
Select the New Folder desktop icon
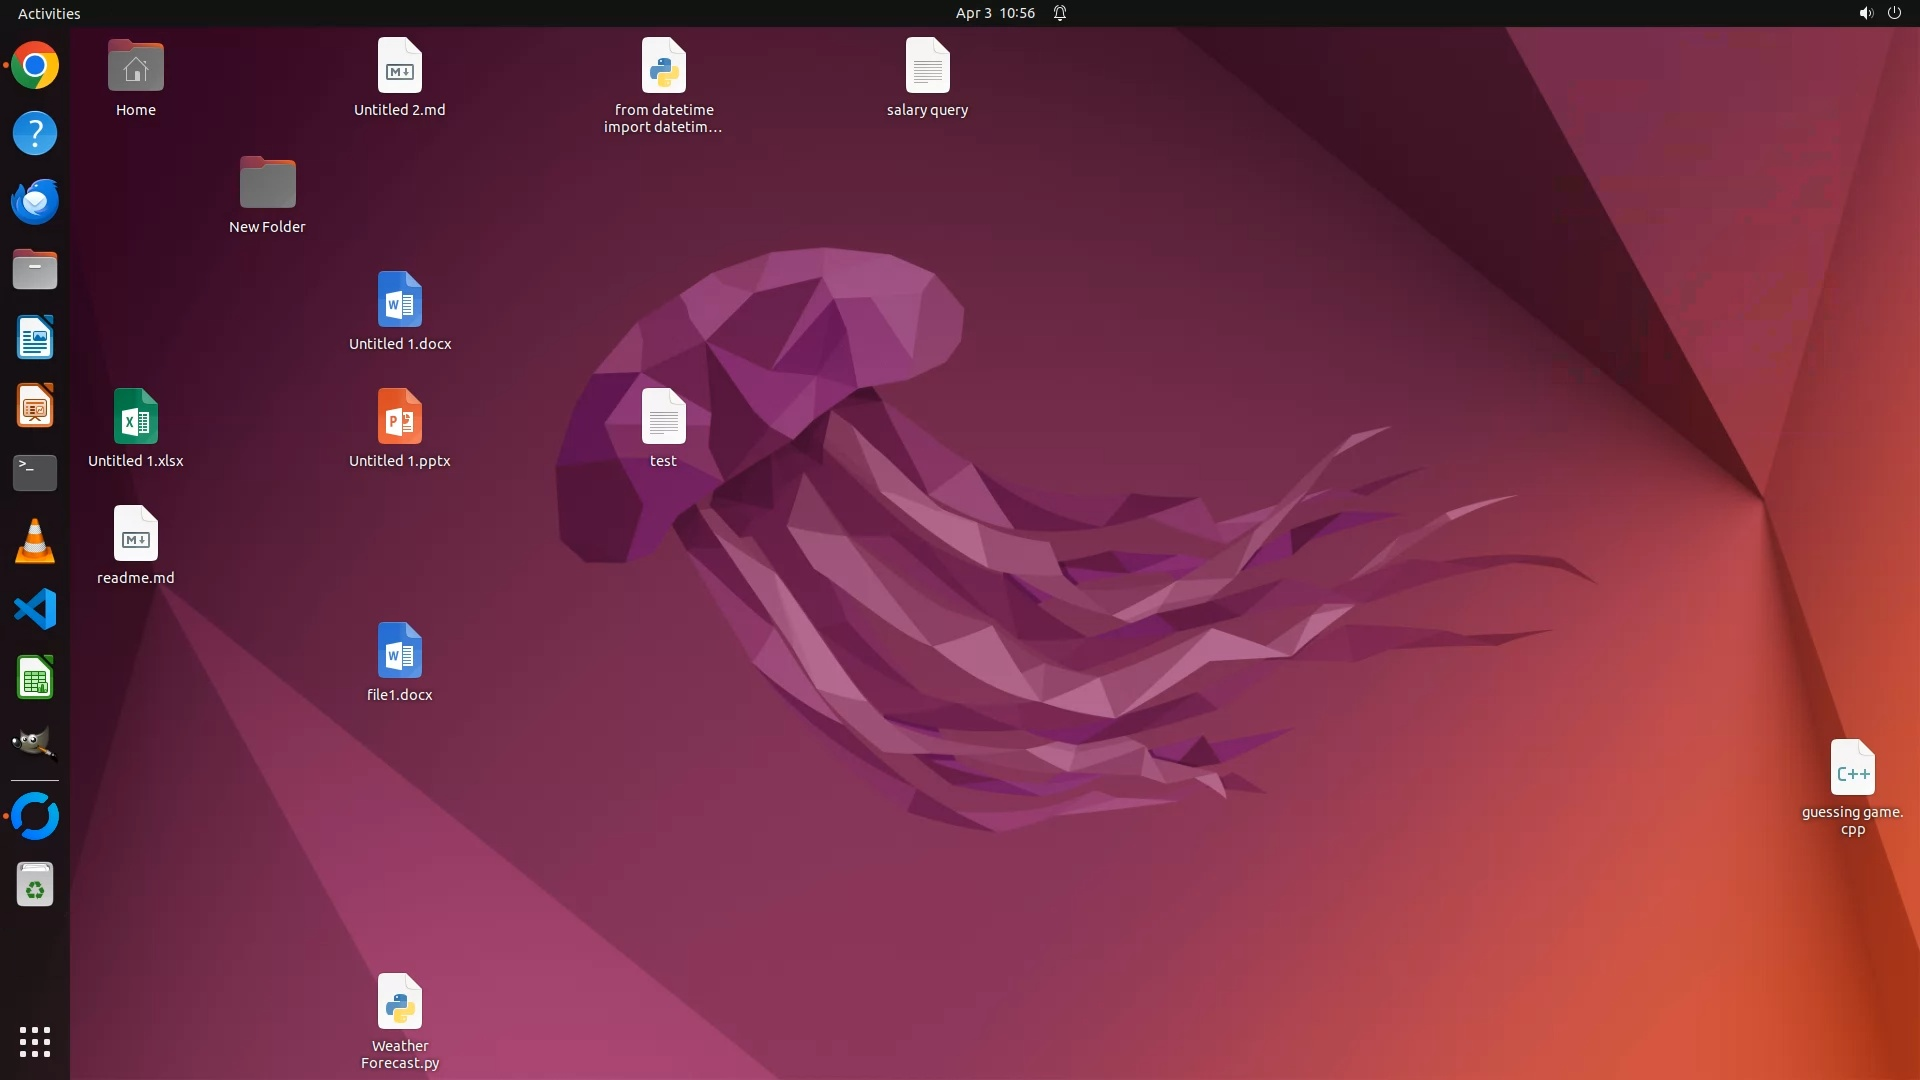click(x=267, y=184)
